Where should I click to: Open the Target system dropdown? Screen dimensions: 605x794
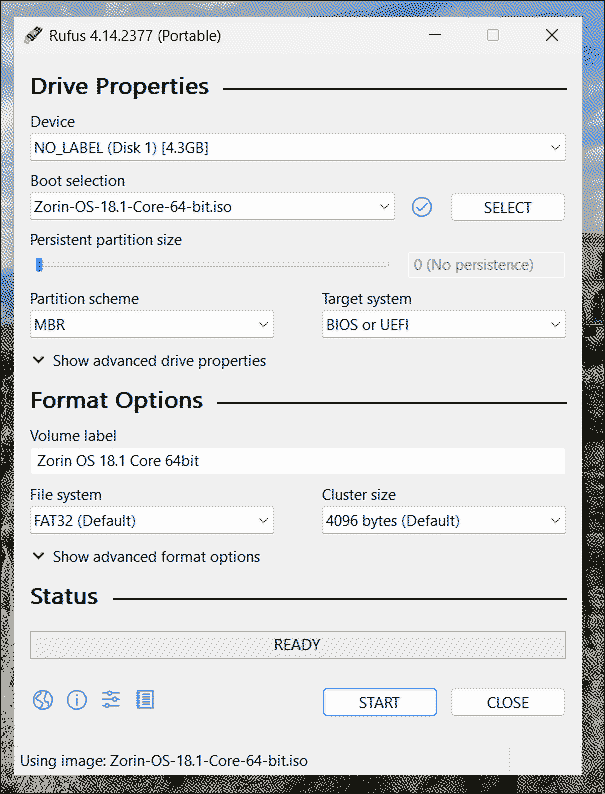[443, 324]
